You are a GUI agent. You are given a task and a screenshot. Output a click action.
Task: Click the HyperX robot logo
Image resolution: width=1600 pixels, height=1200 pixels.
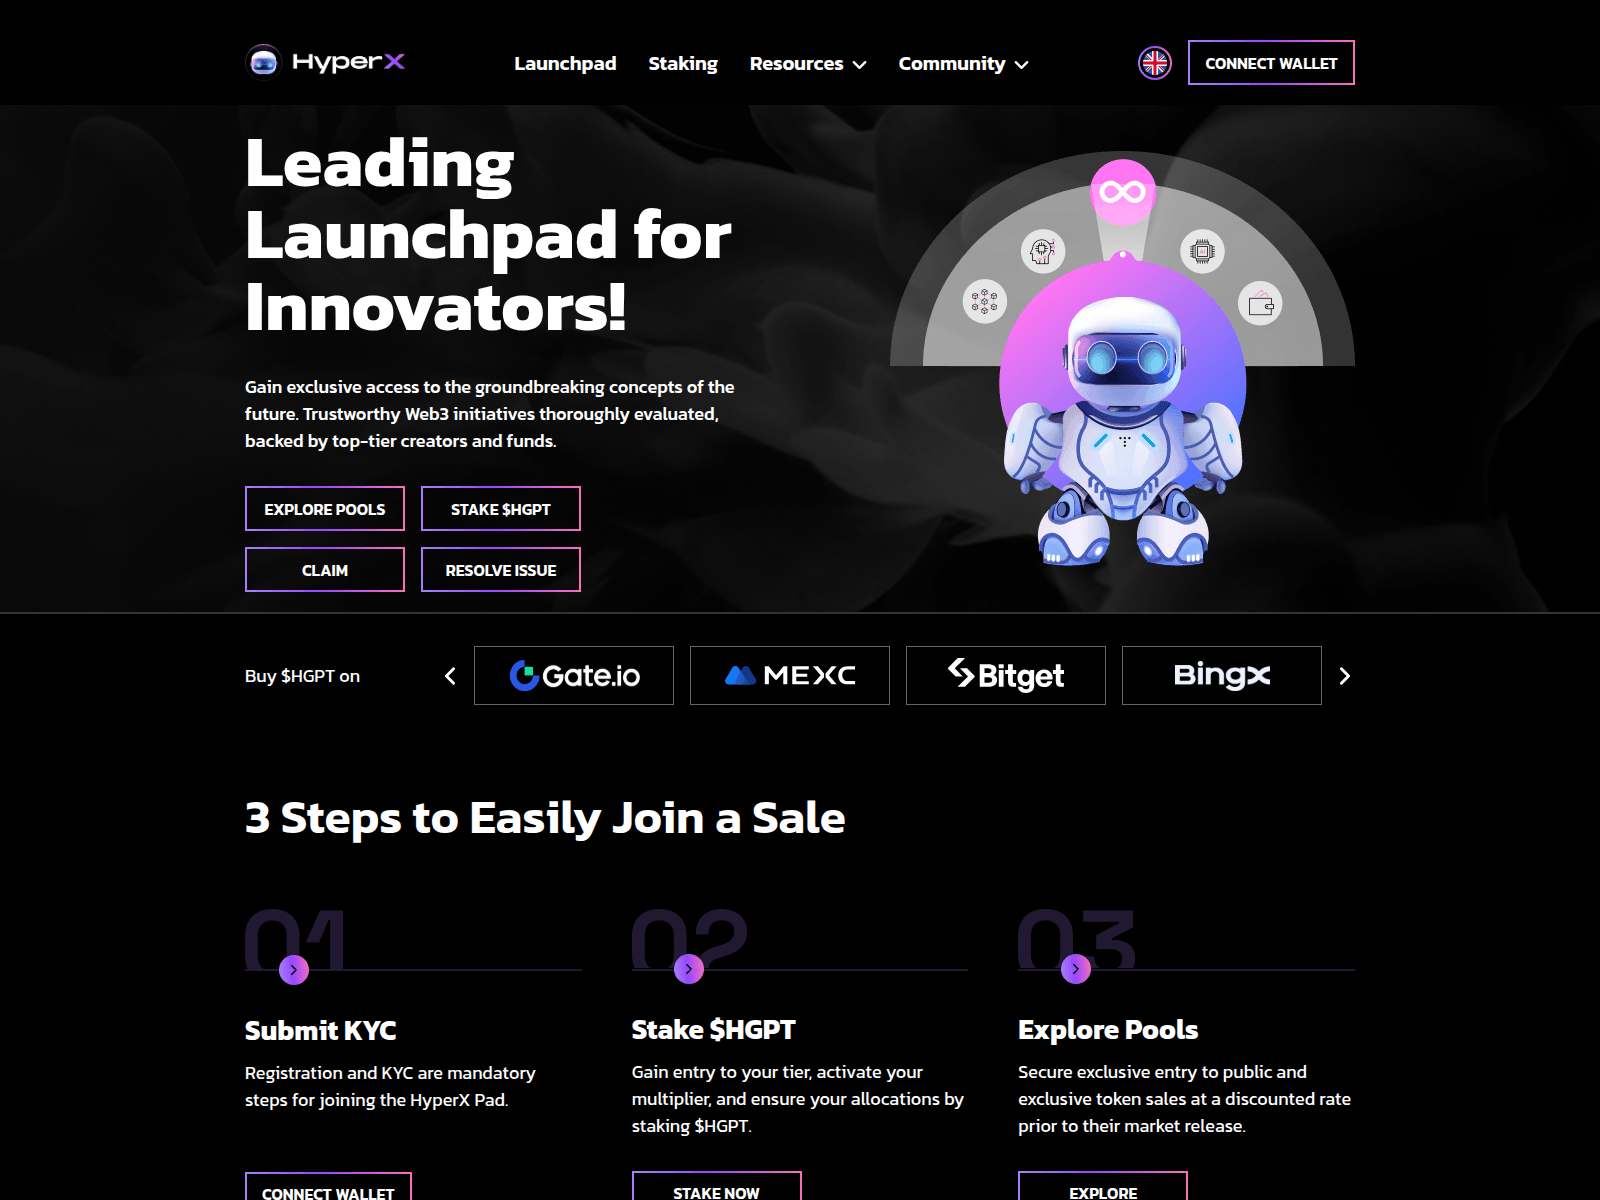click(x=264, y=62)
